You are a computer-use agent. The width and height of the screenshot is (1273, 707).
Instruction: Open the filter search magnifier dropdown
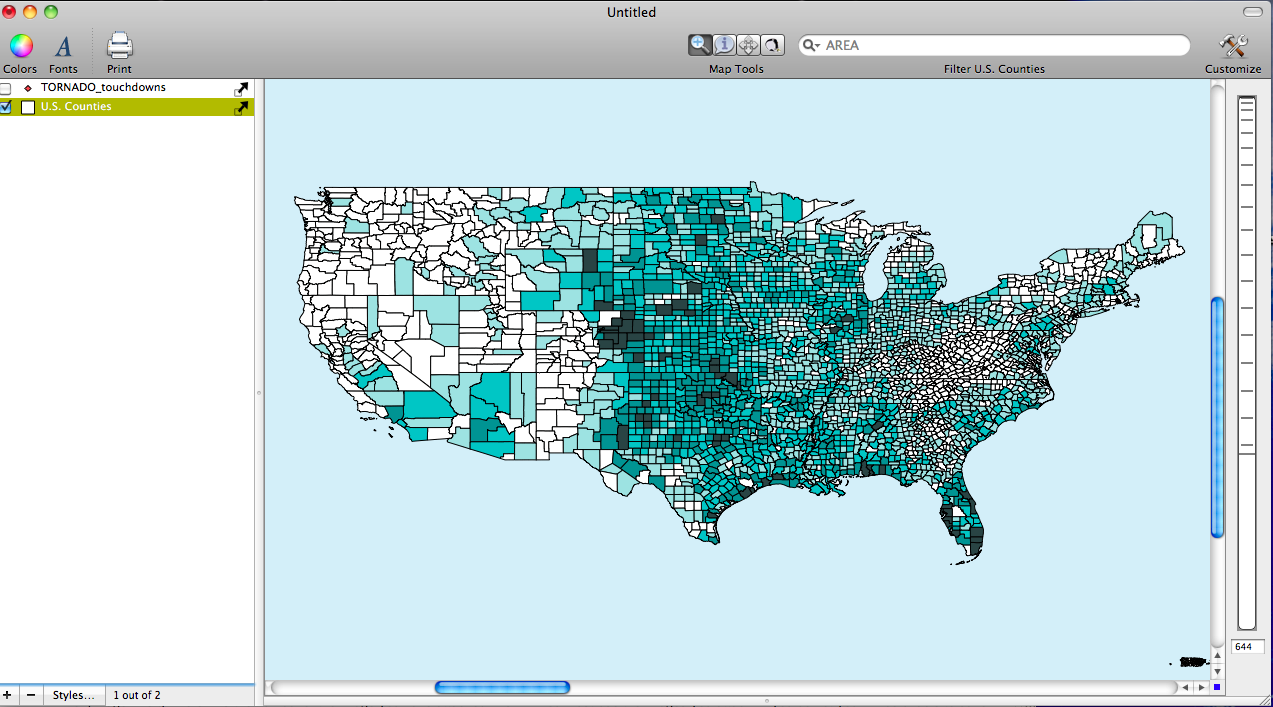click(812, 46)
